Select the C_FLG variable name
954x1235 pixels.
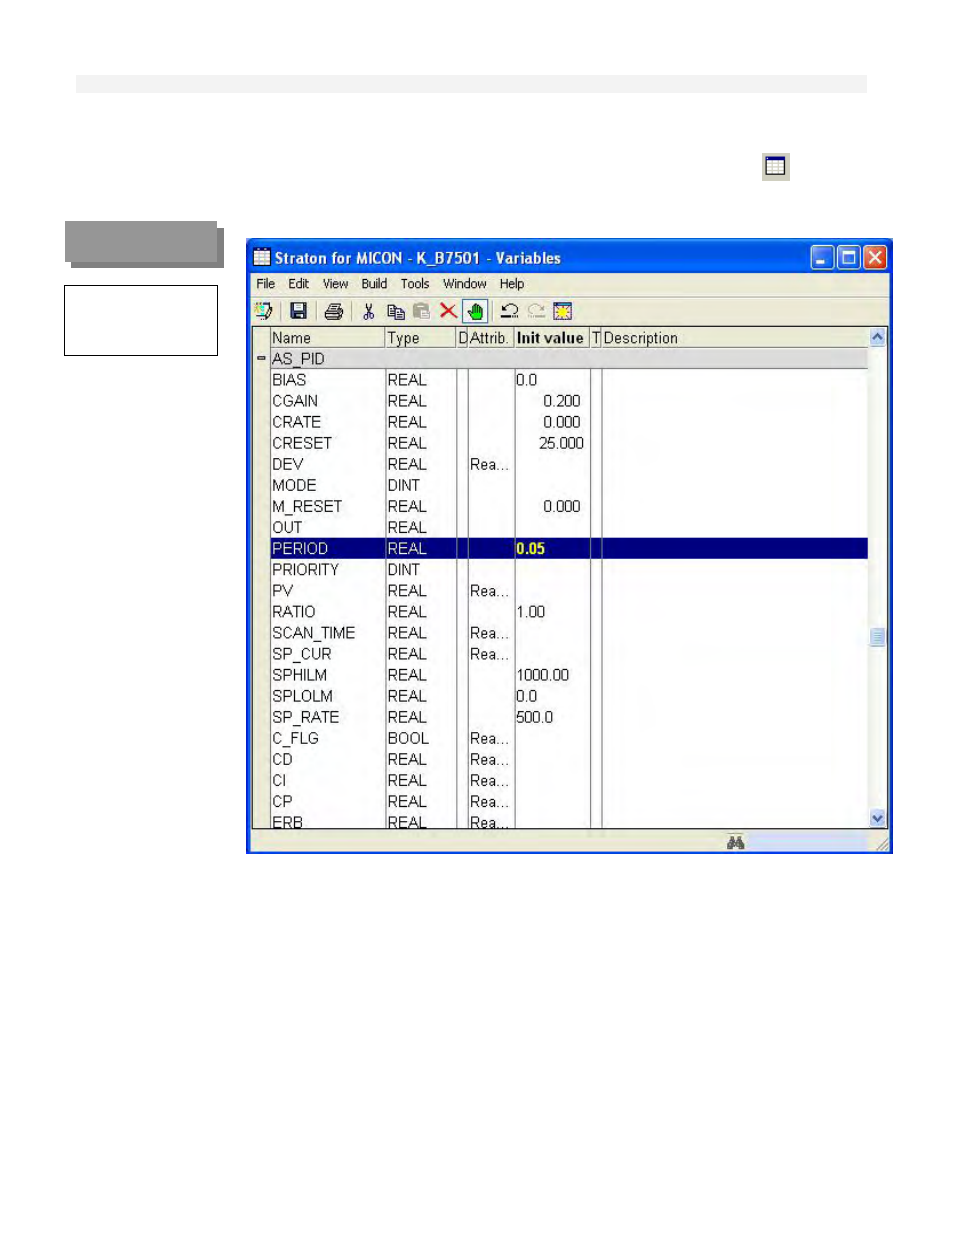[296, 737]
